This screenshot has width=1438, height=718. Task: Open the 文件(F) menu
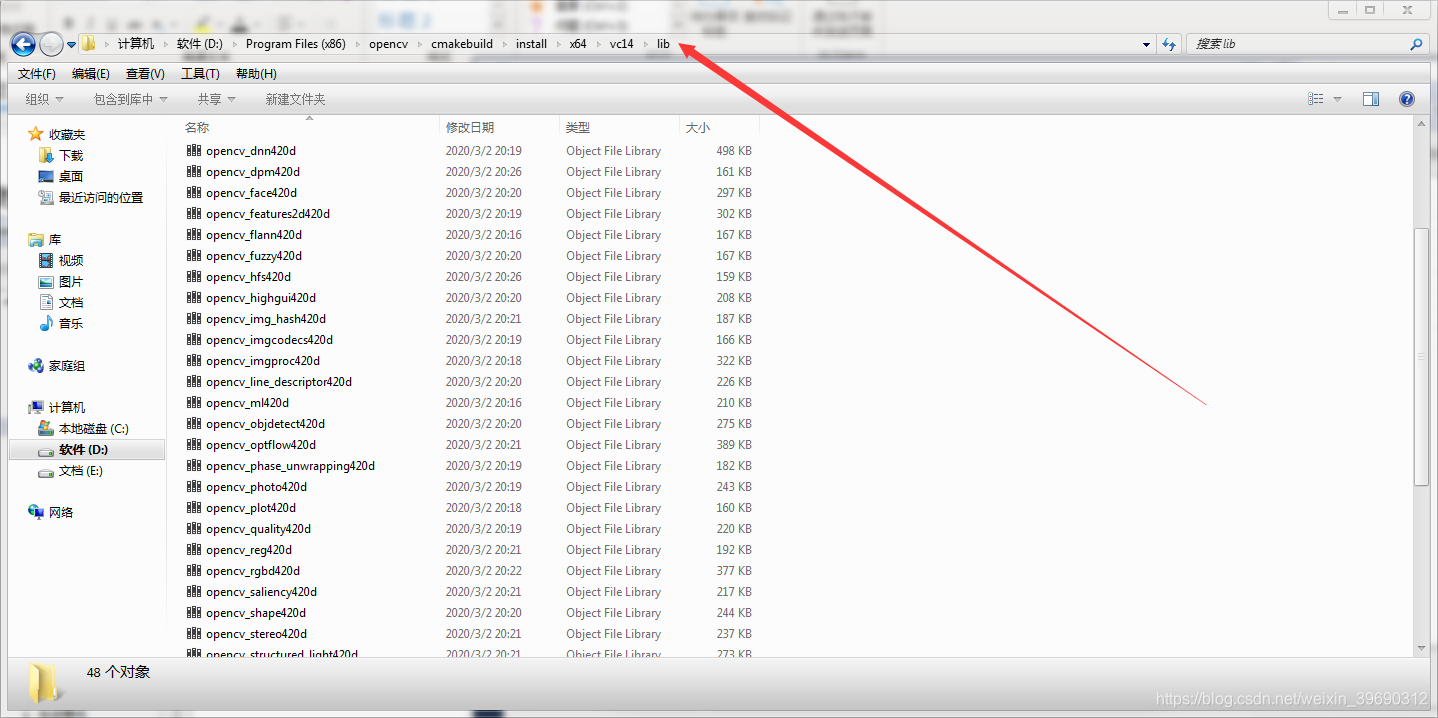coord(37,74)
